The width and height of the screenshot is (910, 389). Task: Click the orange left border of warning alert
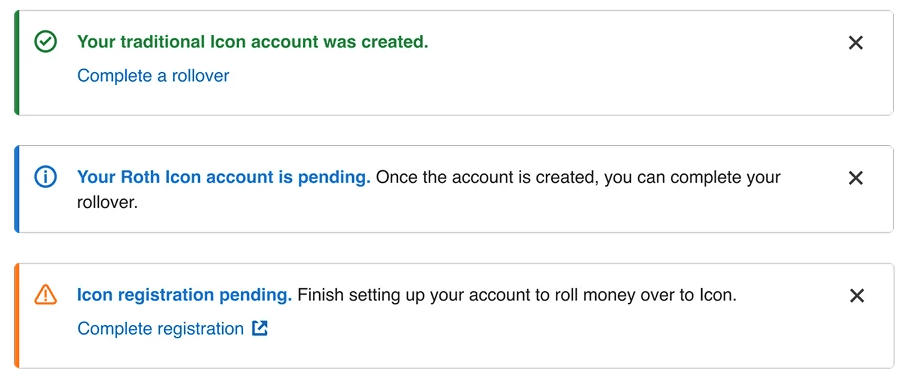click(x=17, y=315)
